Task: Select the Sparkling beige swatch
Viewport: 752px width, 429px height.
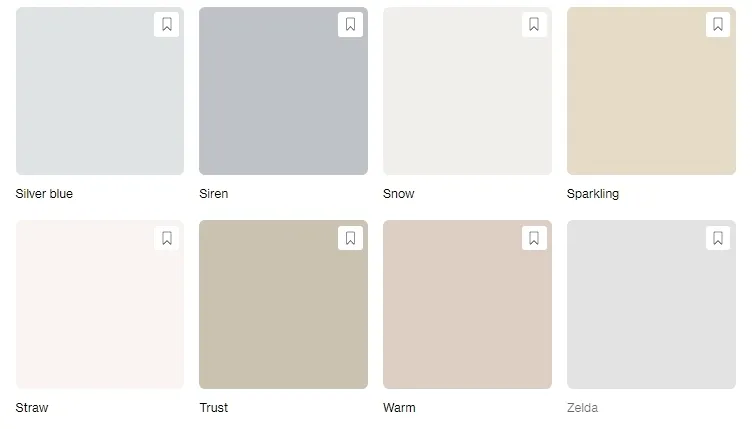Action: tap(651, 91)
